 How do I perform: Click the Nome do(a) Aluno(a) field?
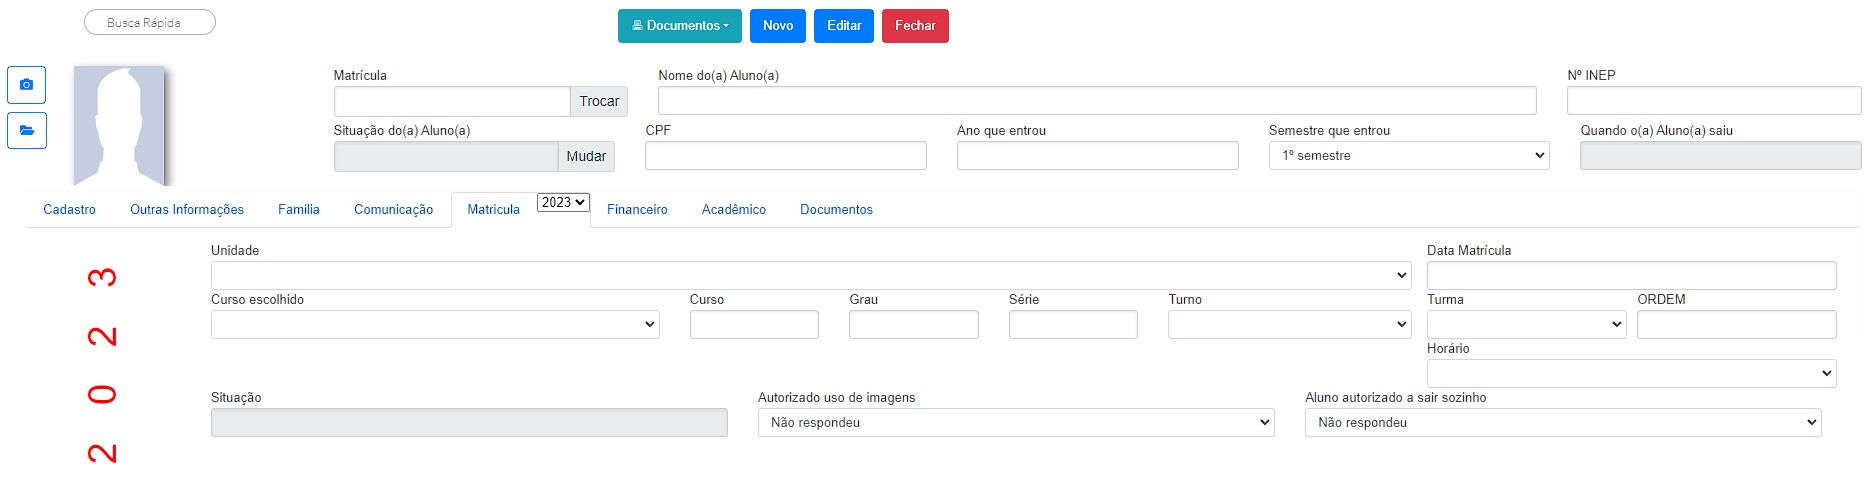1097,100
